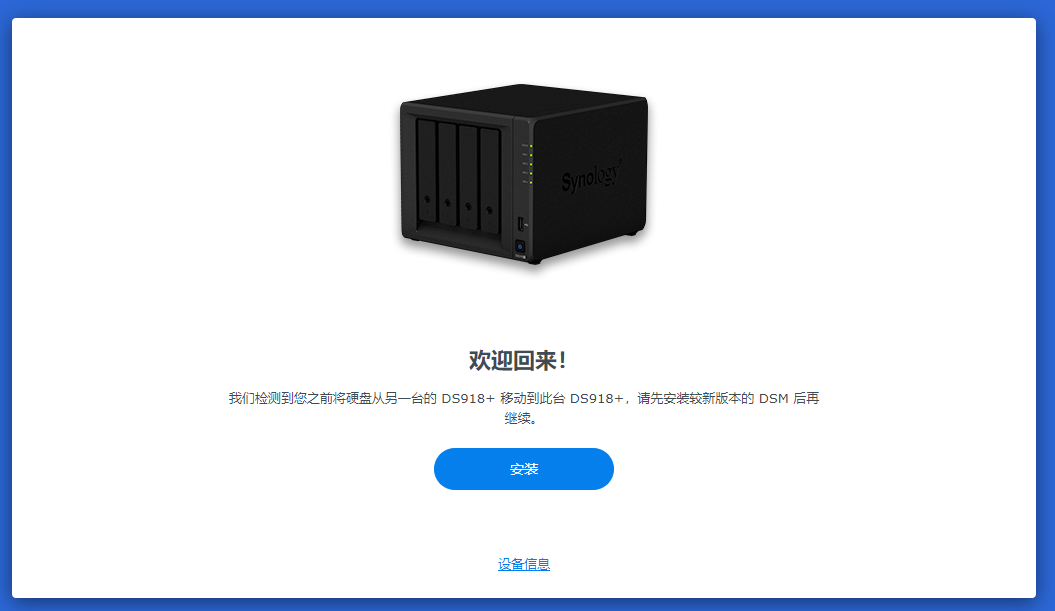The width and height of the screenshot is (1055, 611).
Task: Click the second DS918+ model name in text
Action: coord(596,398)
